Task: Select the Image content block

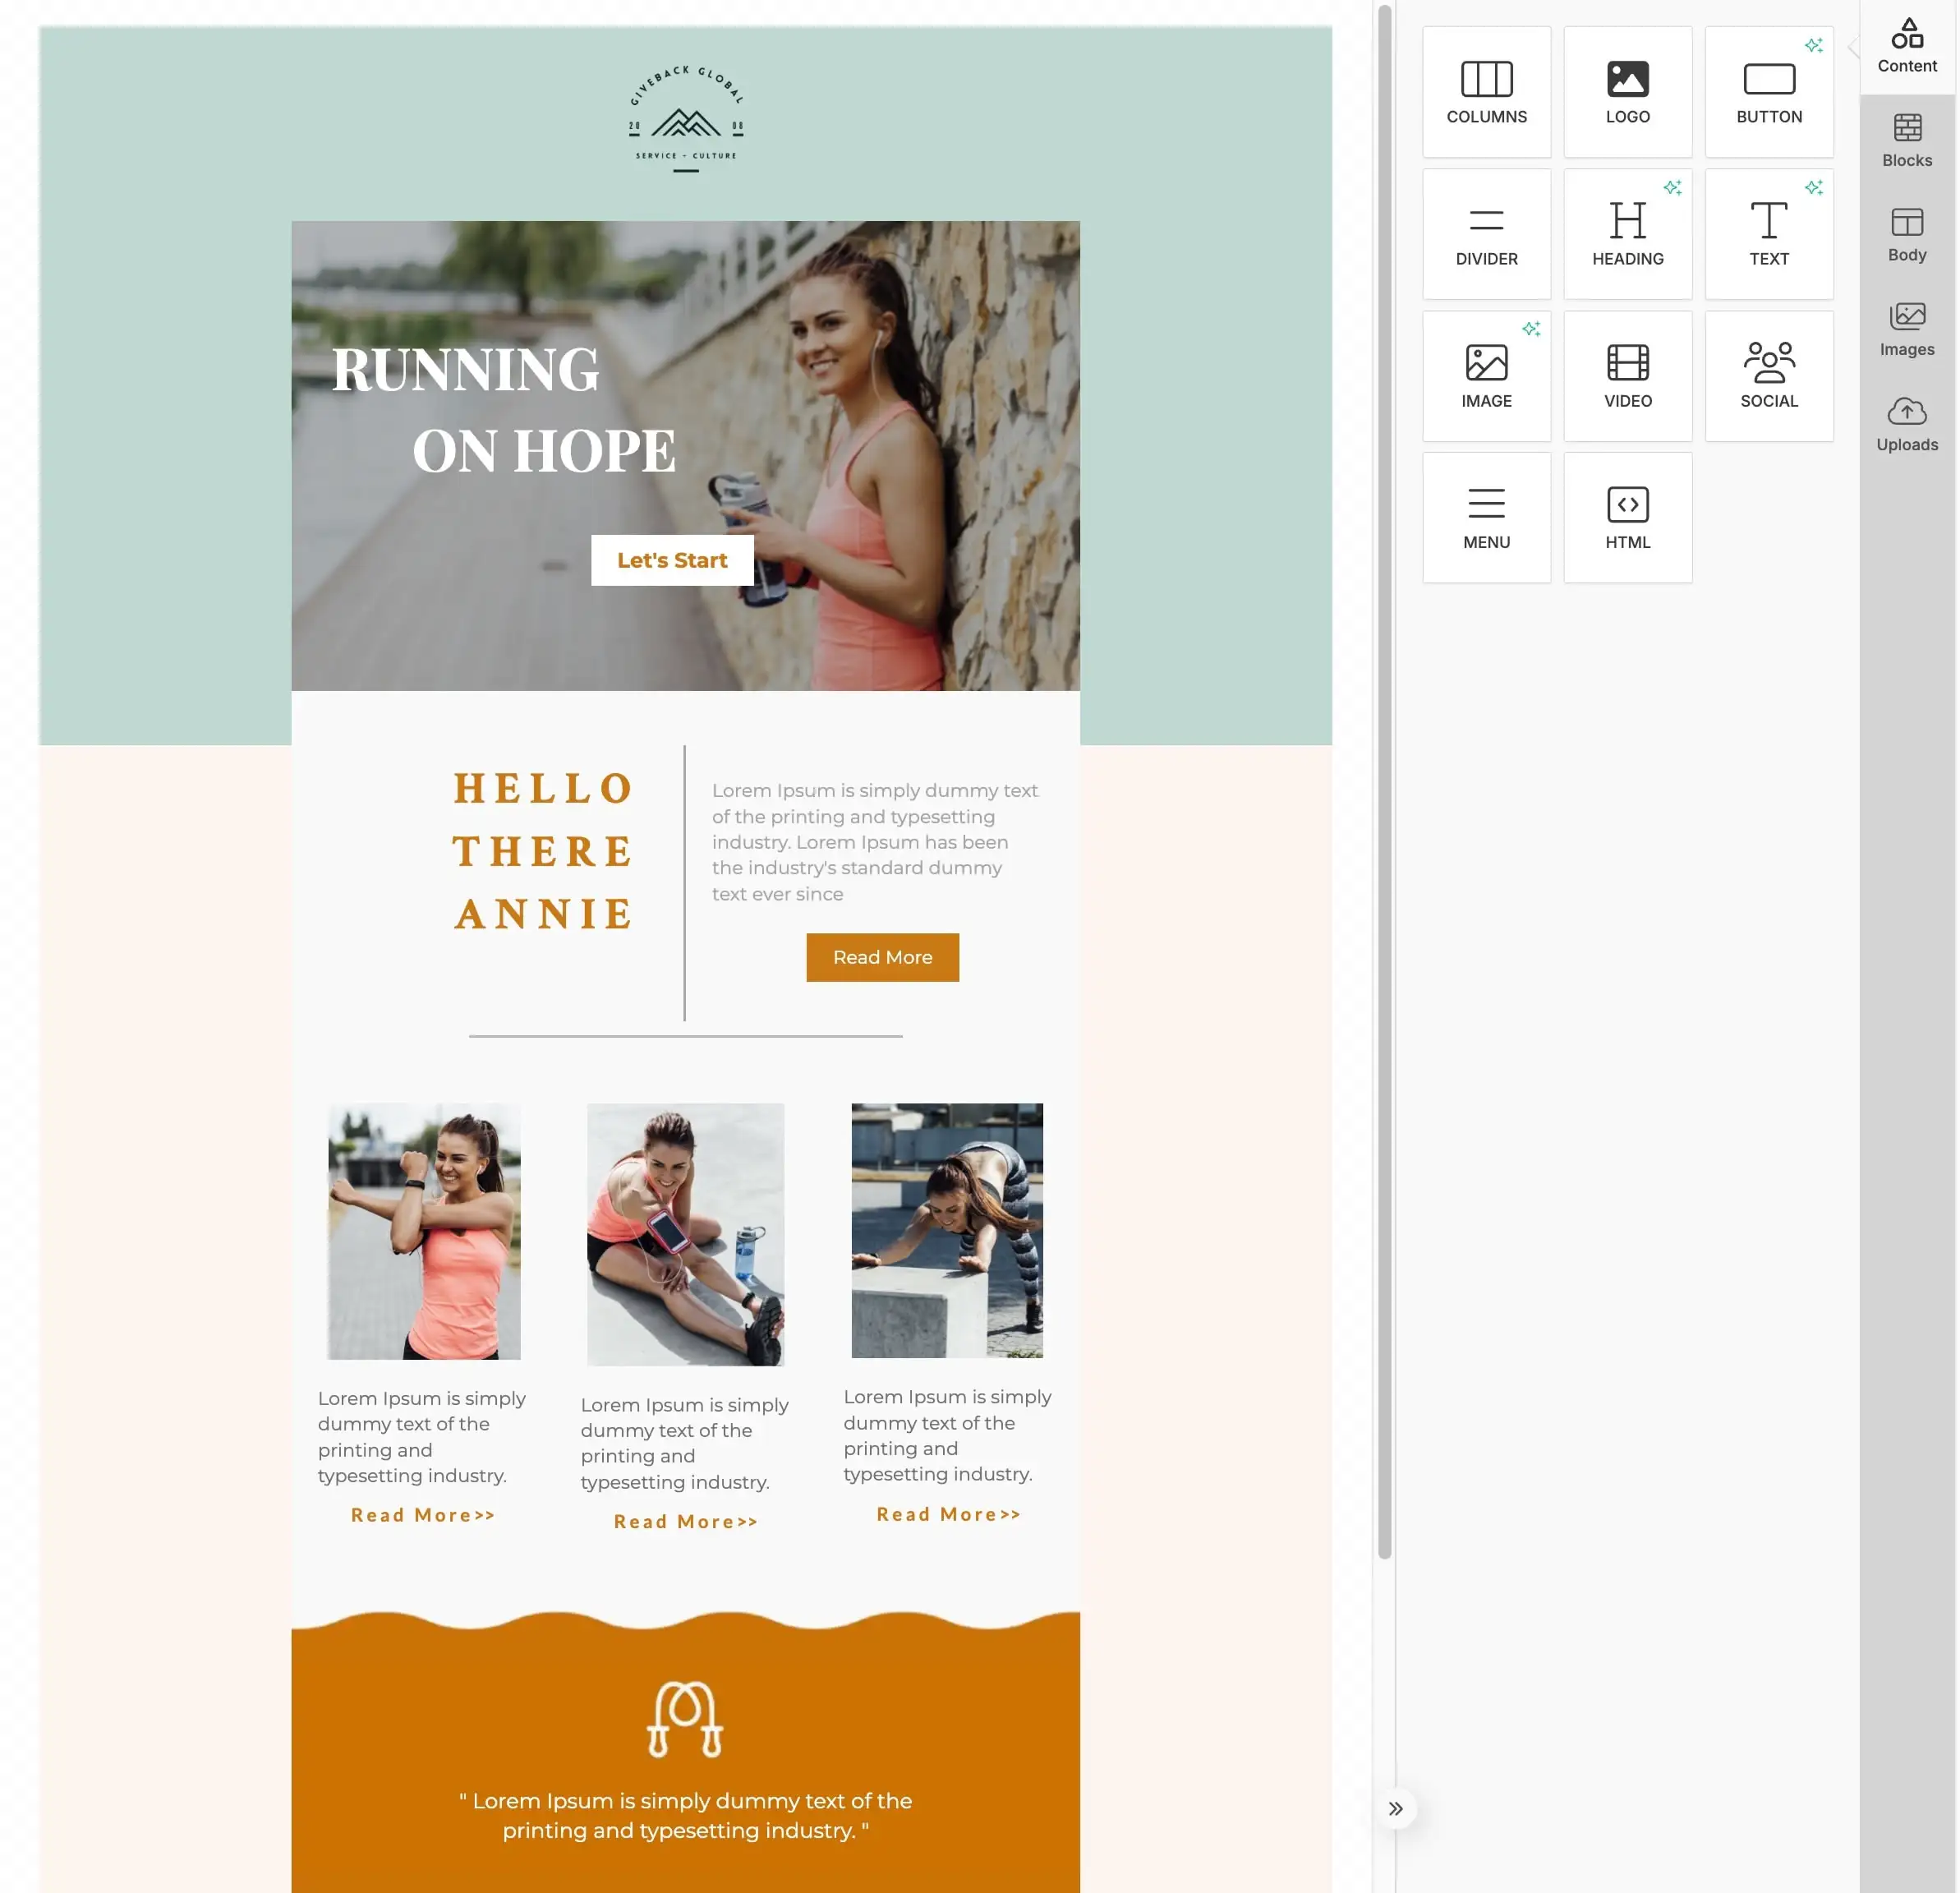Action: [1486, 376]
